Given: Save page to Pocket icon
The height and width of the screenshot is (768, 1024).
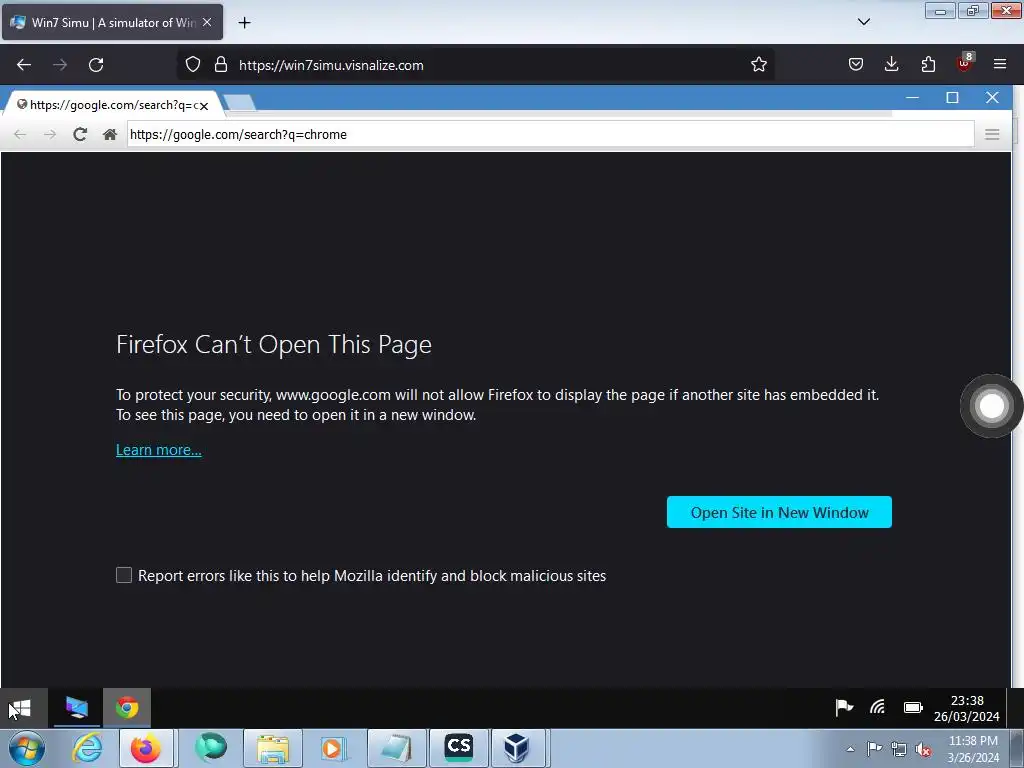Looking at the screenshot, I should (856, 64).
